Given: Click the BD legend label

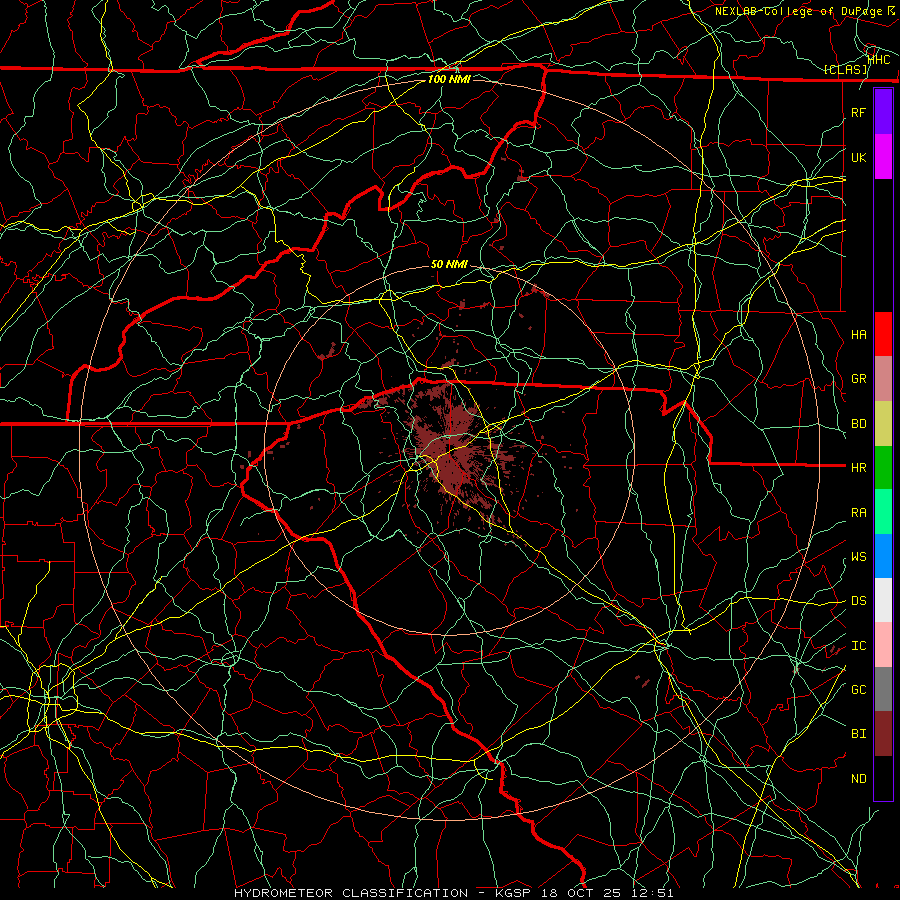Looking at the screenshot, I should (858, 424).
